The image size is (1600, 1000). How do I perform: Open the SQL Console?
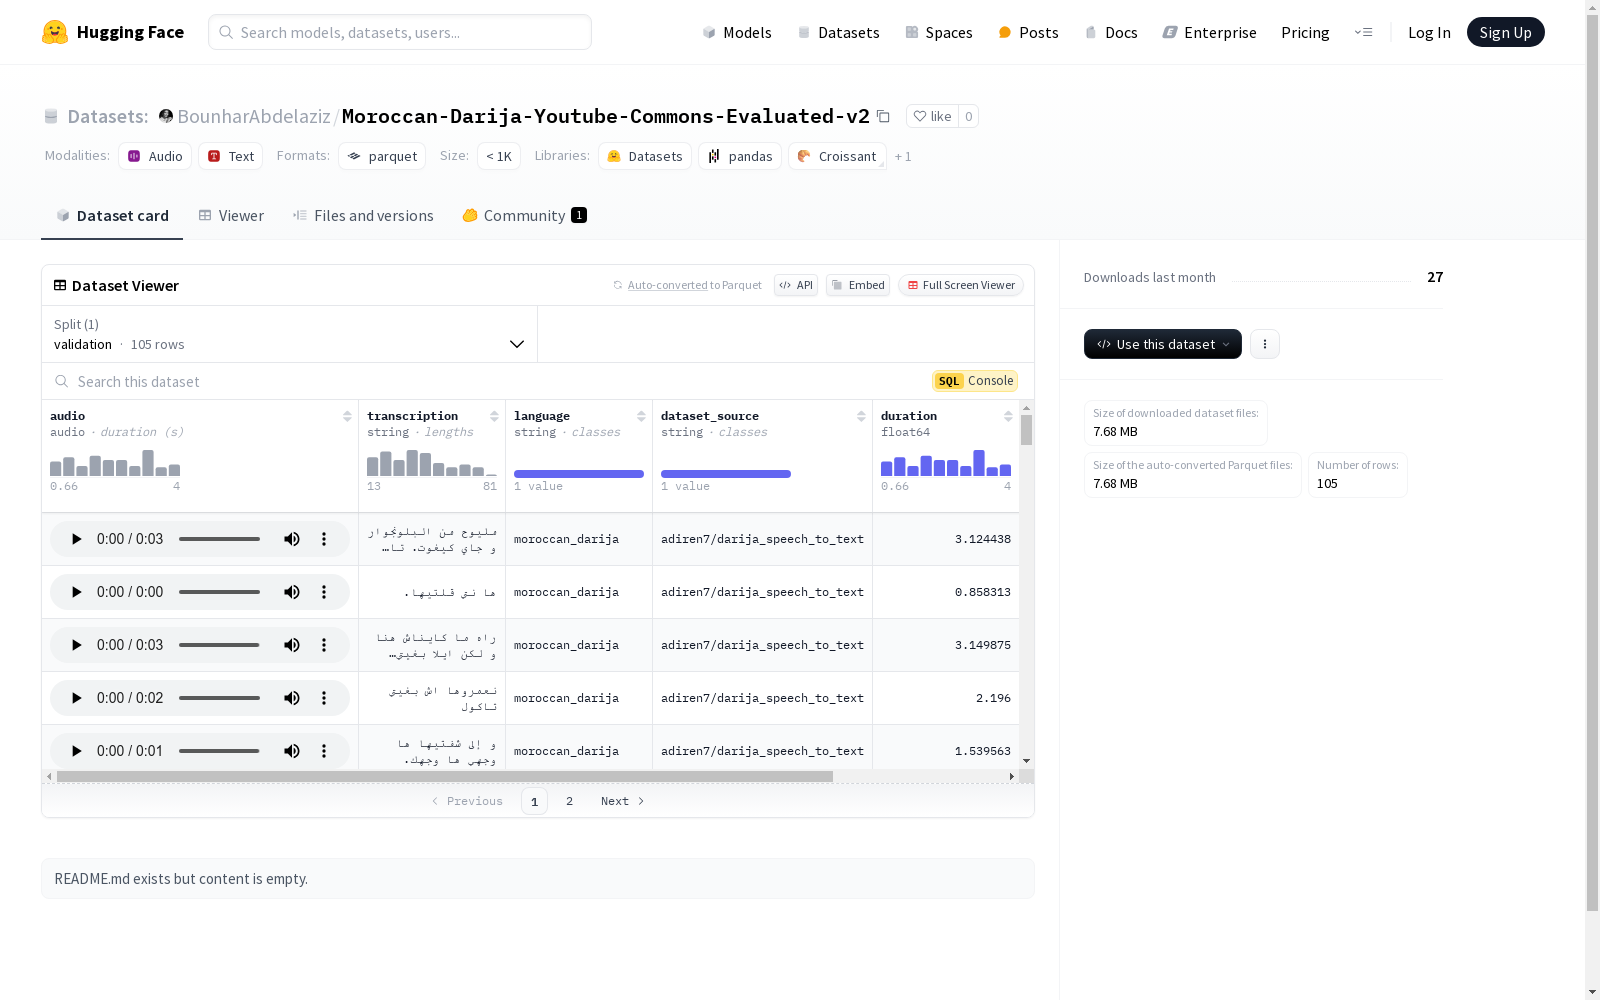coord(975,381)
